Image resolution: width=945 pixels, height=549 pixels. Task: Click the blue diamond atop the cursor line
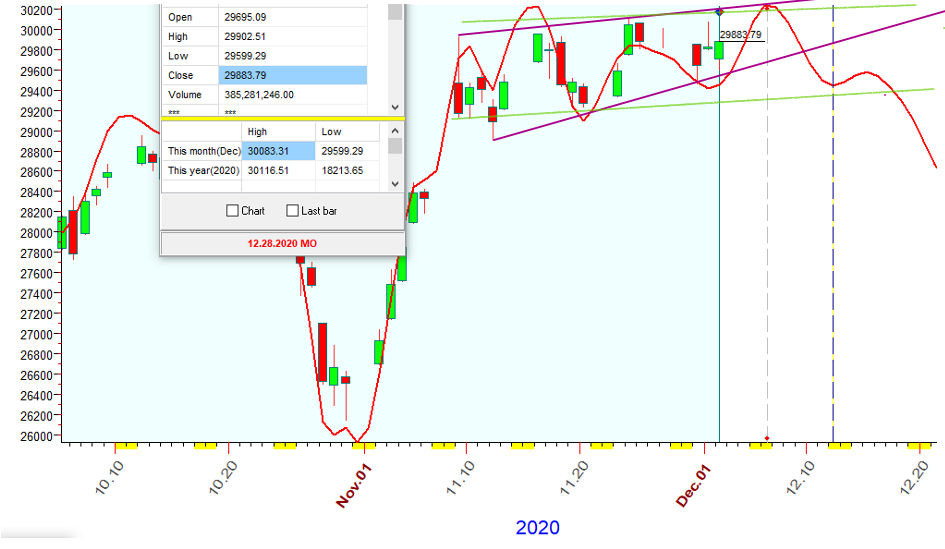tap(720, 11)
